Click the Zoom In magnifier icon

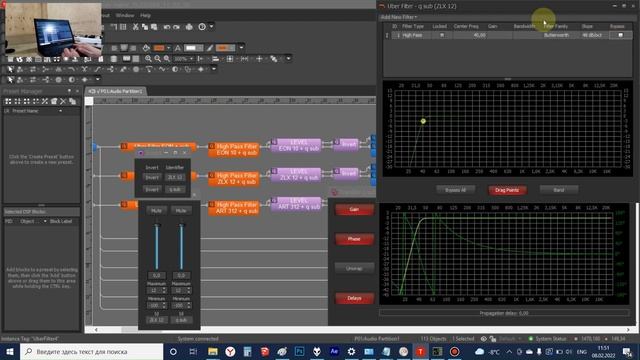click(148, 59)
